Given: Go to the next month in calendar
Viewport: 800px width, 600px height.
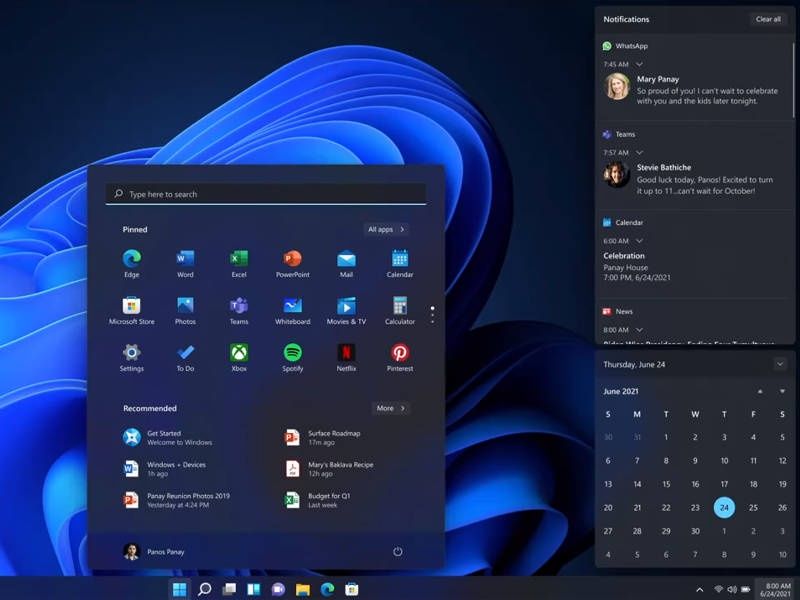Looking at the screenshot, I should [x=782, y=391].
